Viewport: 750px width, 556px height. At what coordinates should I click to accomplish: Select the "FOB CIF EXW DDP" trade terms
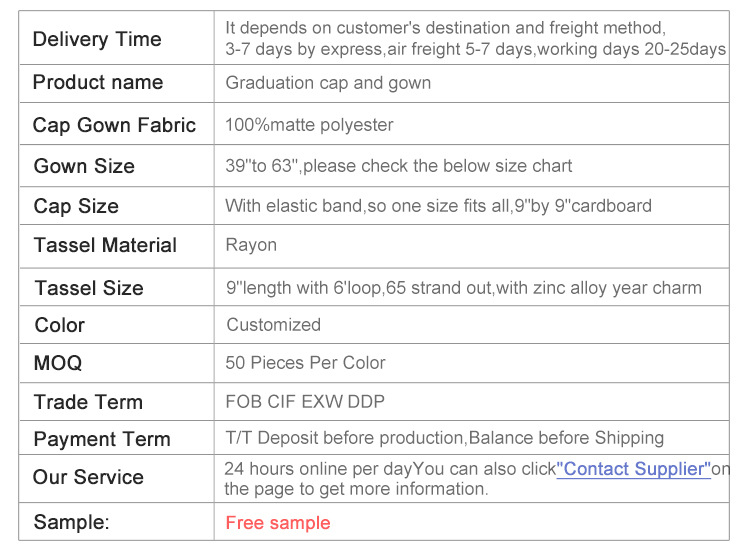pyautogui.click(x=305, y=402)
